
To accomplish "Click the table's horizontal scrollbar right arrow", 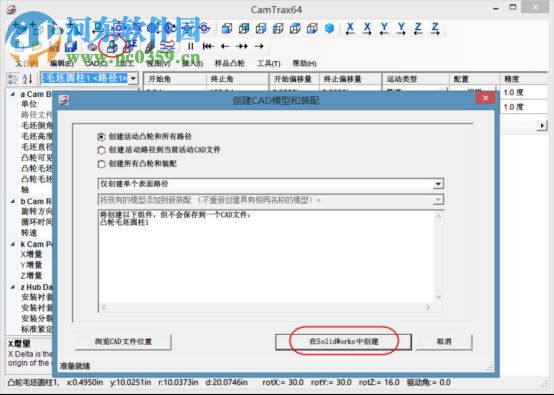I will 542,125.
